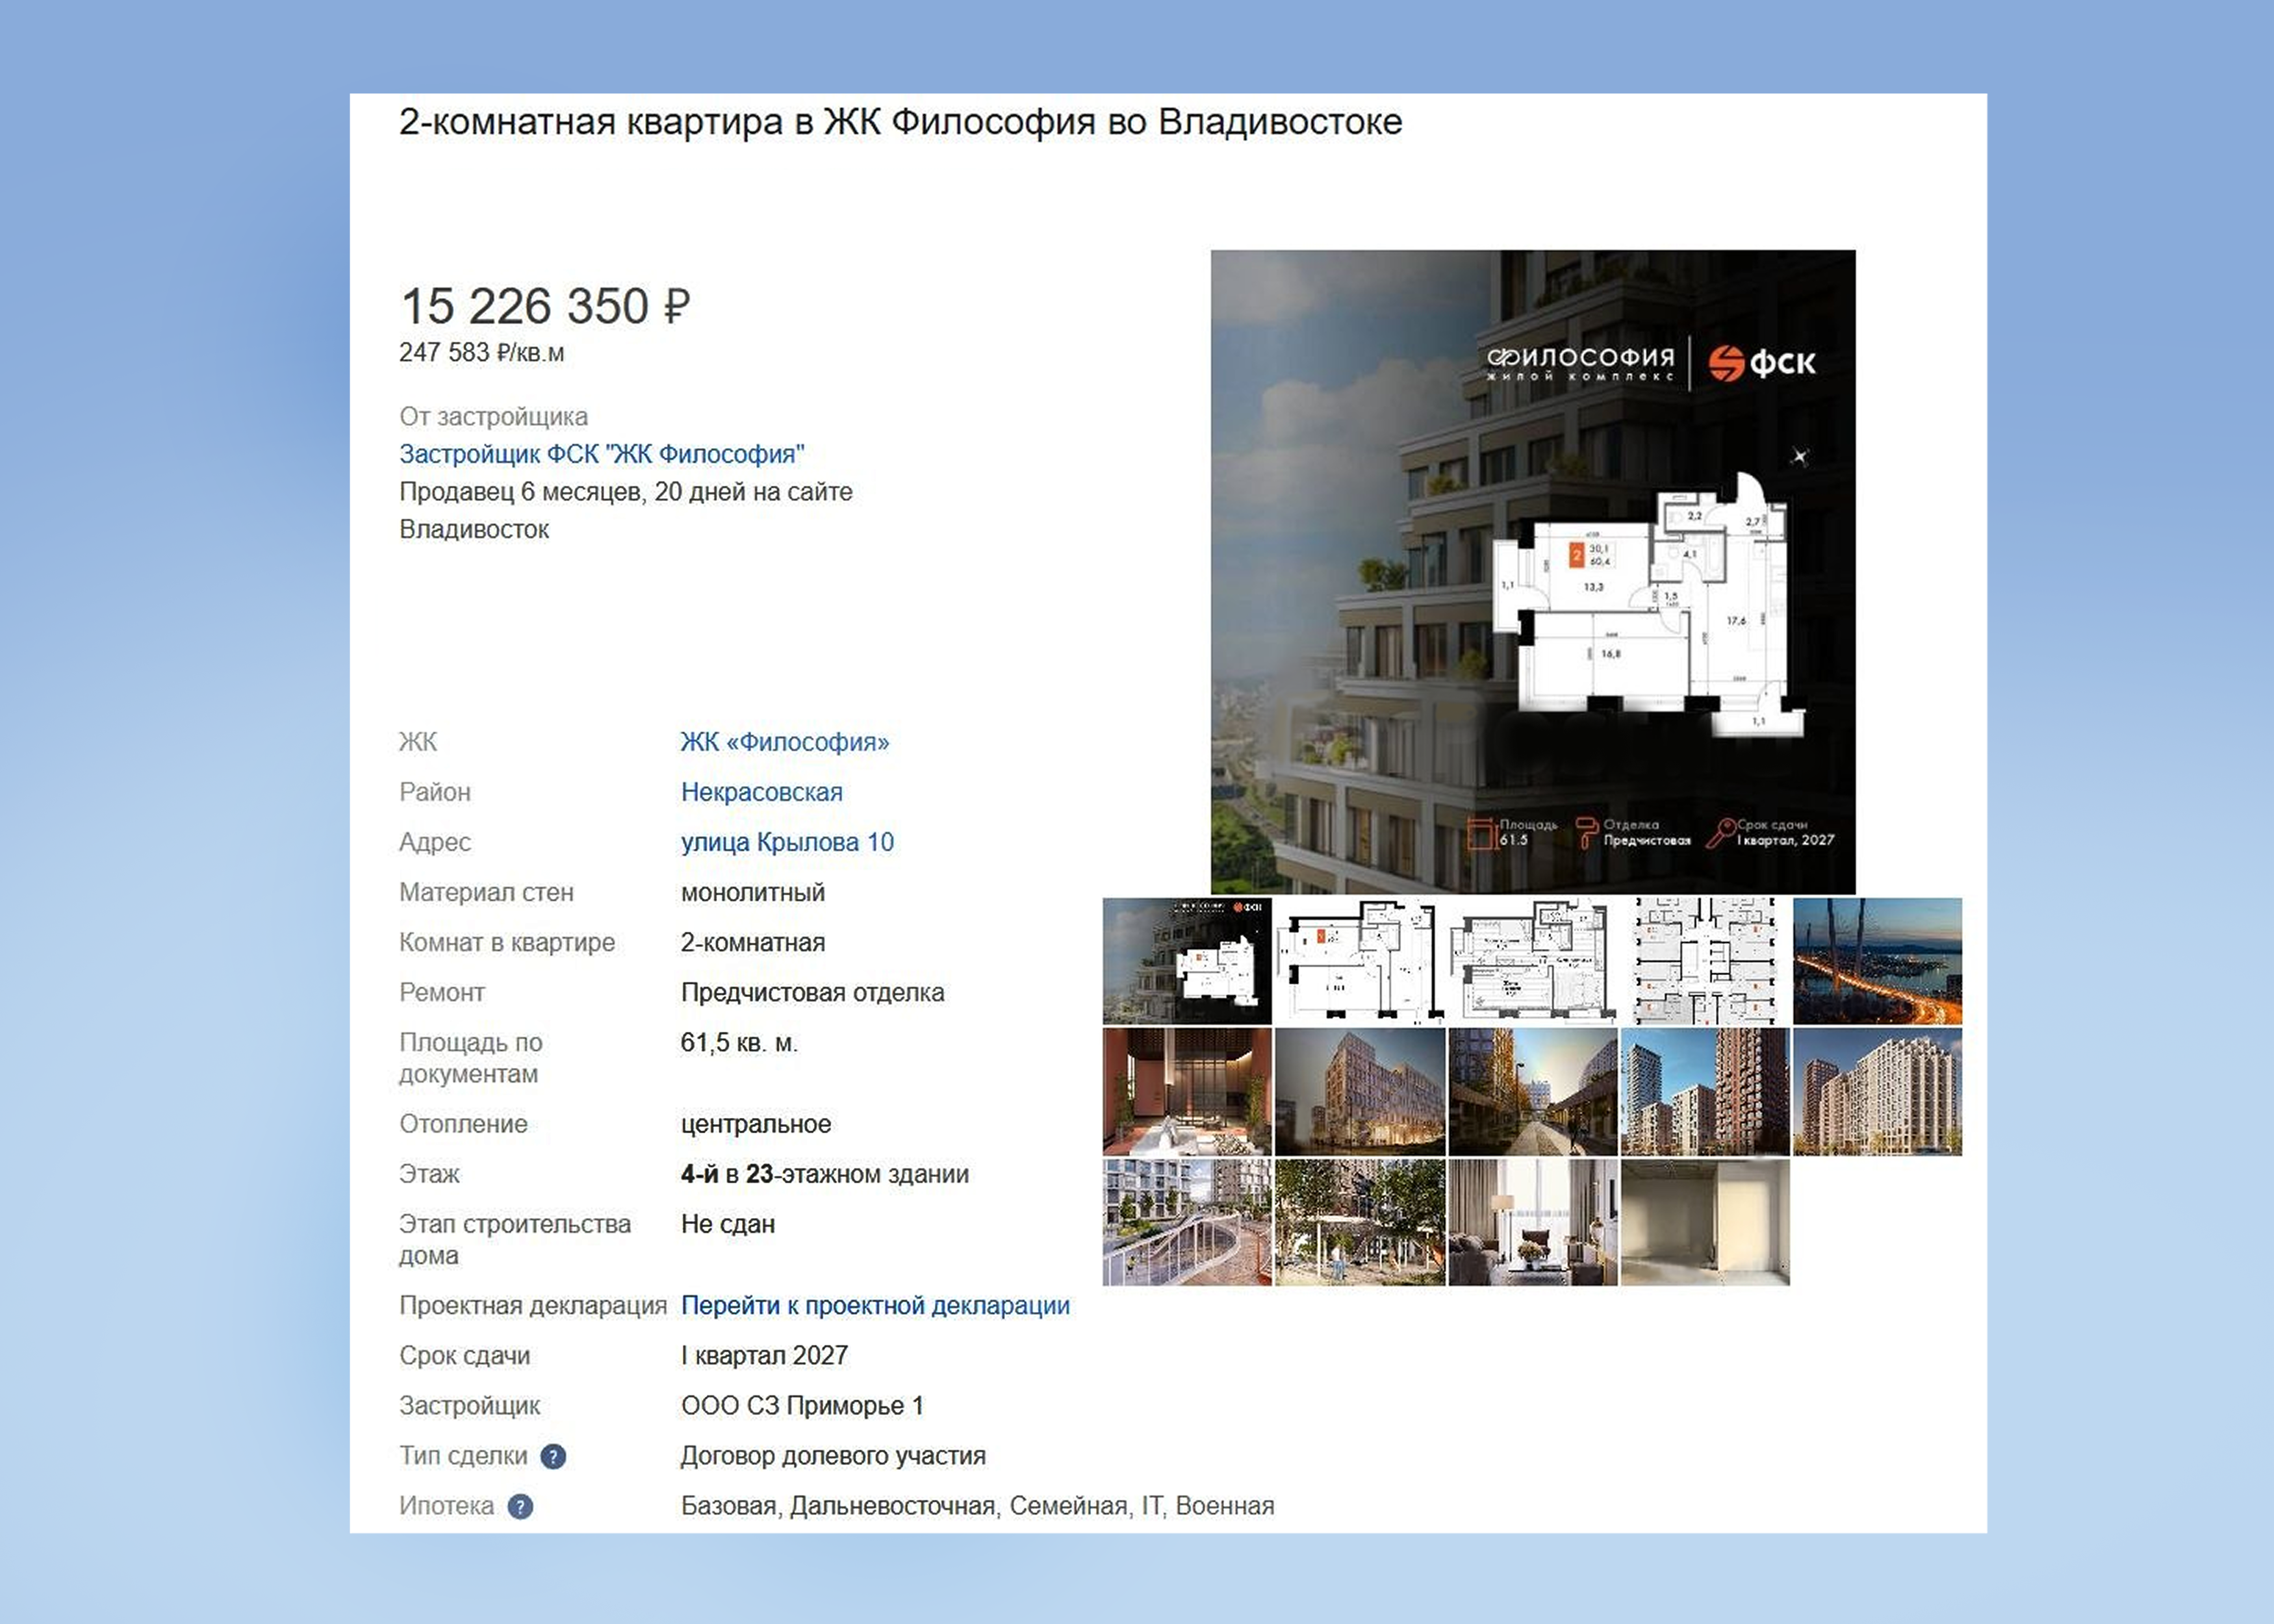View white residential building render thumbnail
This screenshot has width=2274, height=1624.
1877,1091
